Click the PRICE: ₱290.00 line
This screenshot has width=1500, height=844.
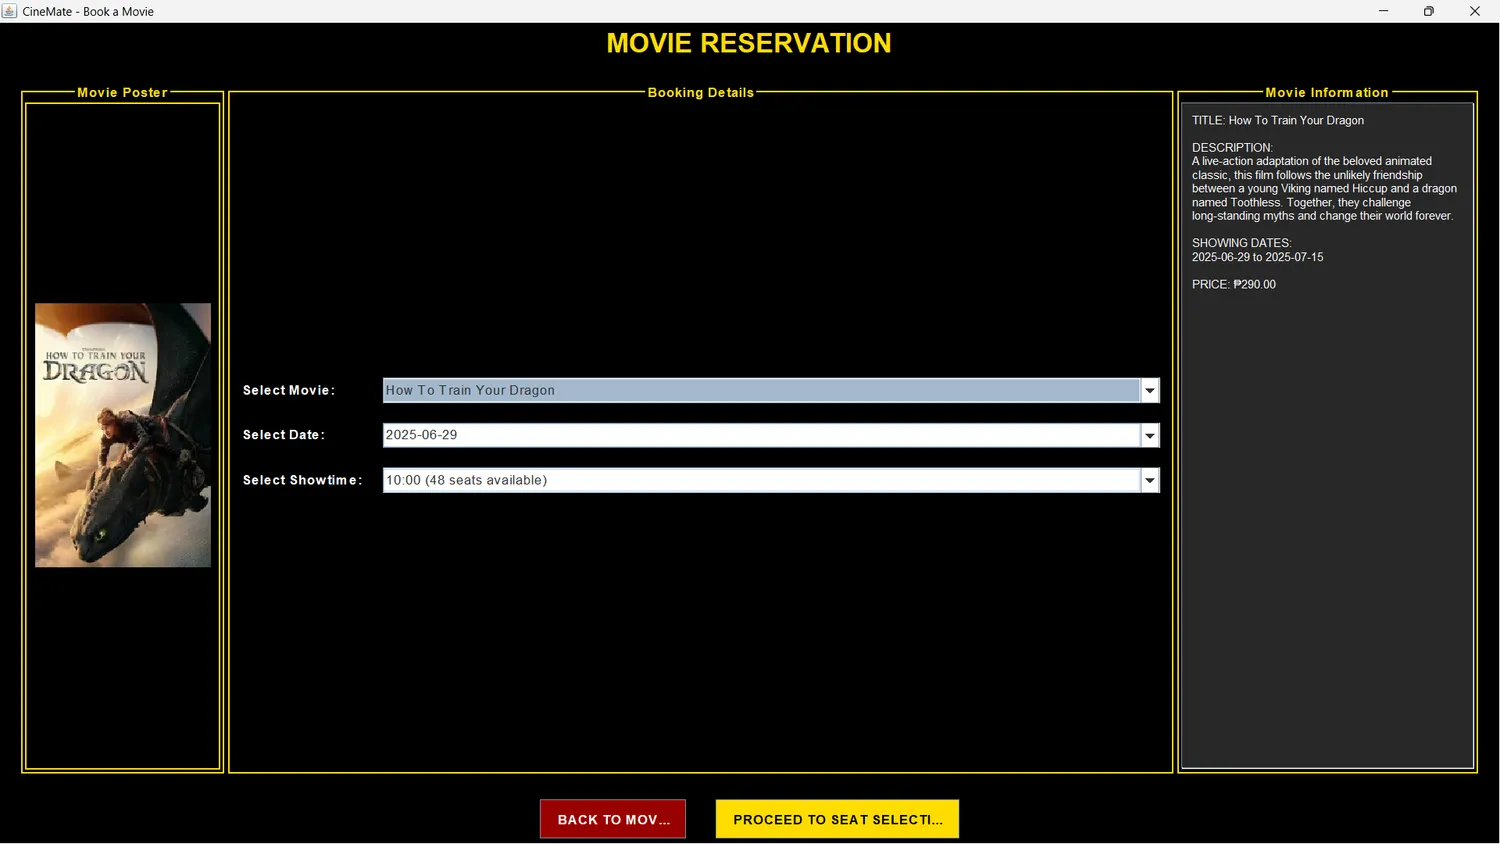pos(1234,284)
